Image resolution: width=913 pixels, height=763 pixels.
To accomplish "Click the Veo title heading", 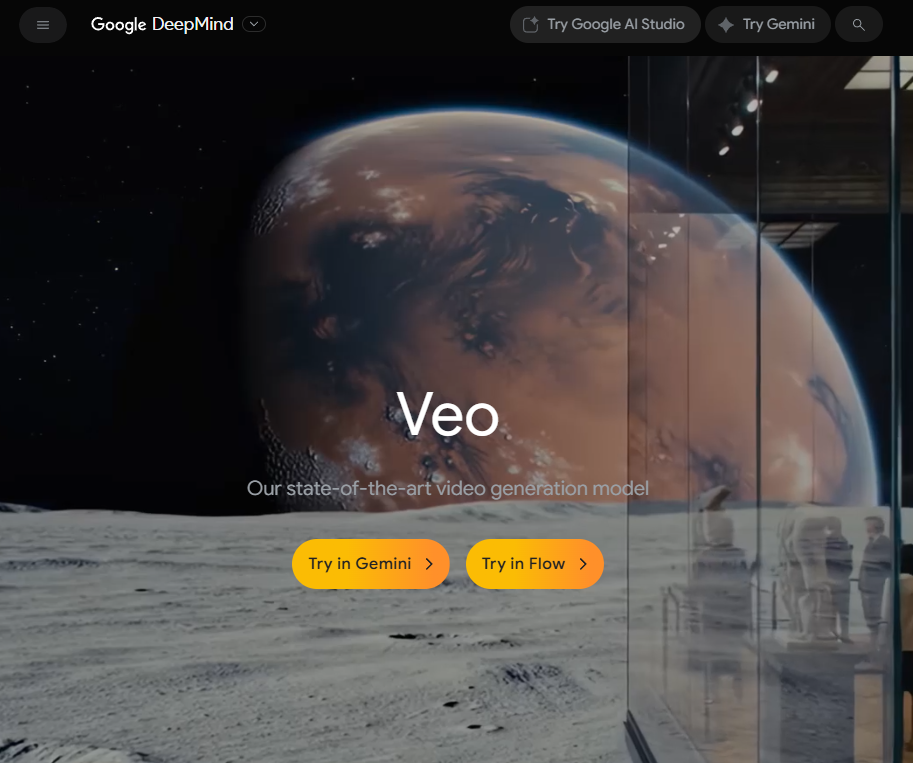I will tap(447, 415).
